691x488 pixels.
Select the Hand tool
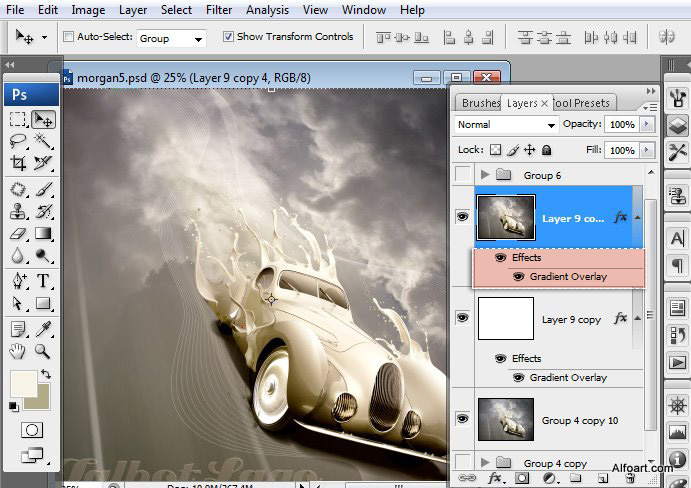18,351
